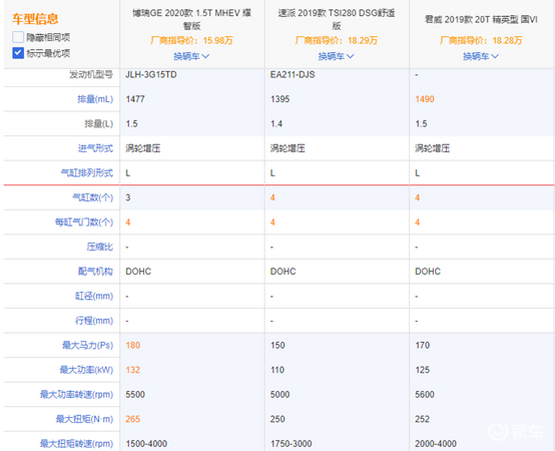Click the 排量(L) row label
This screenshot has height=451, width=555.
tap(99, 124)
